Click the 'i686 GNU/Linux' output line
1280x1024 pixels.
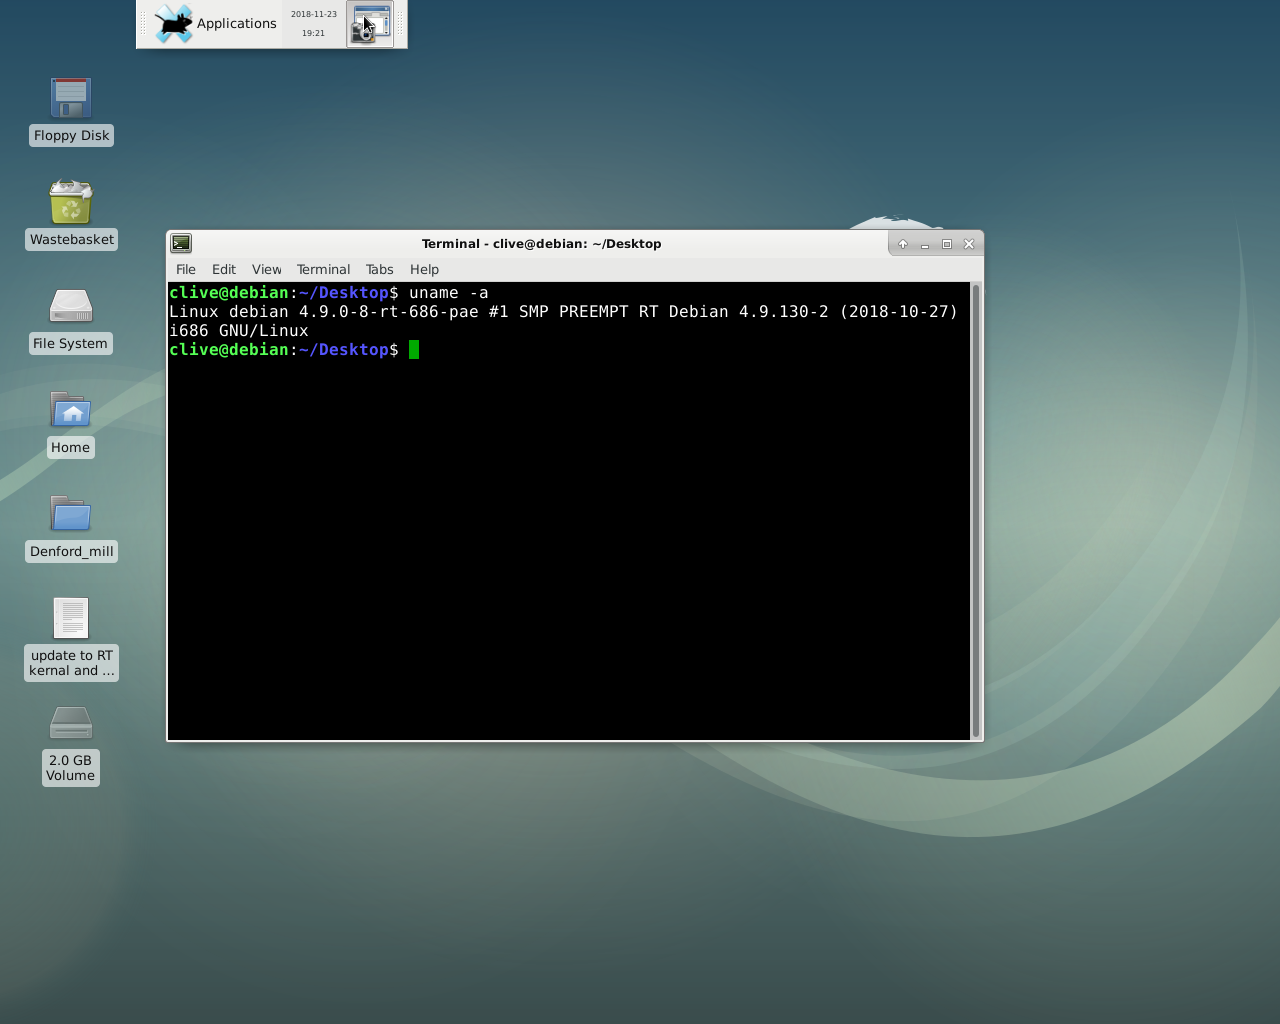pyautogui.click(x=239, y=331)
